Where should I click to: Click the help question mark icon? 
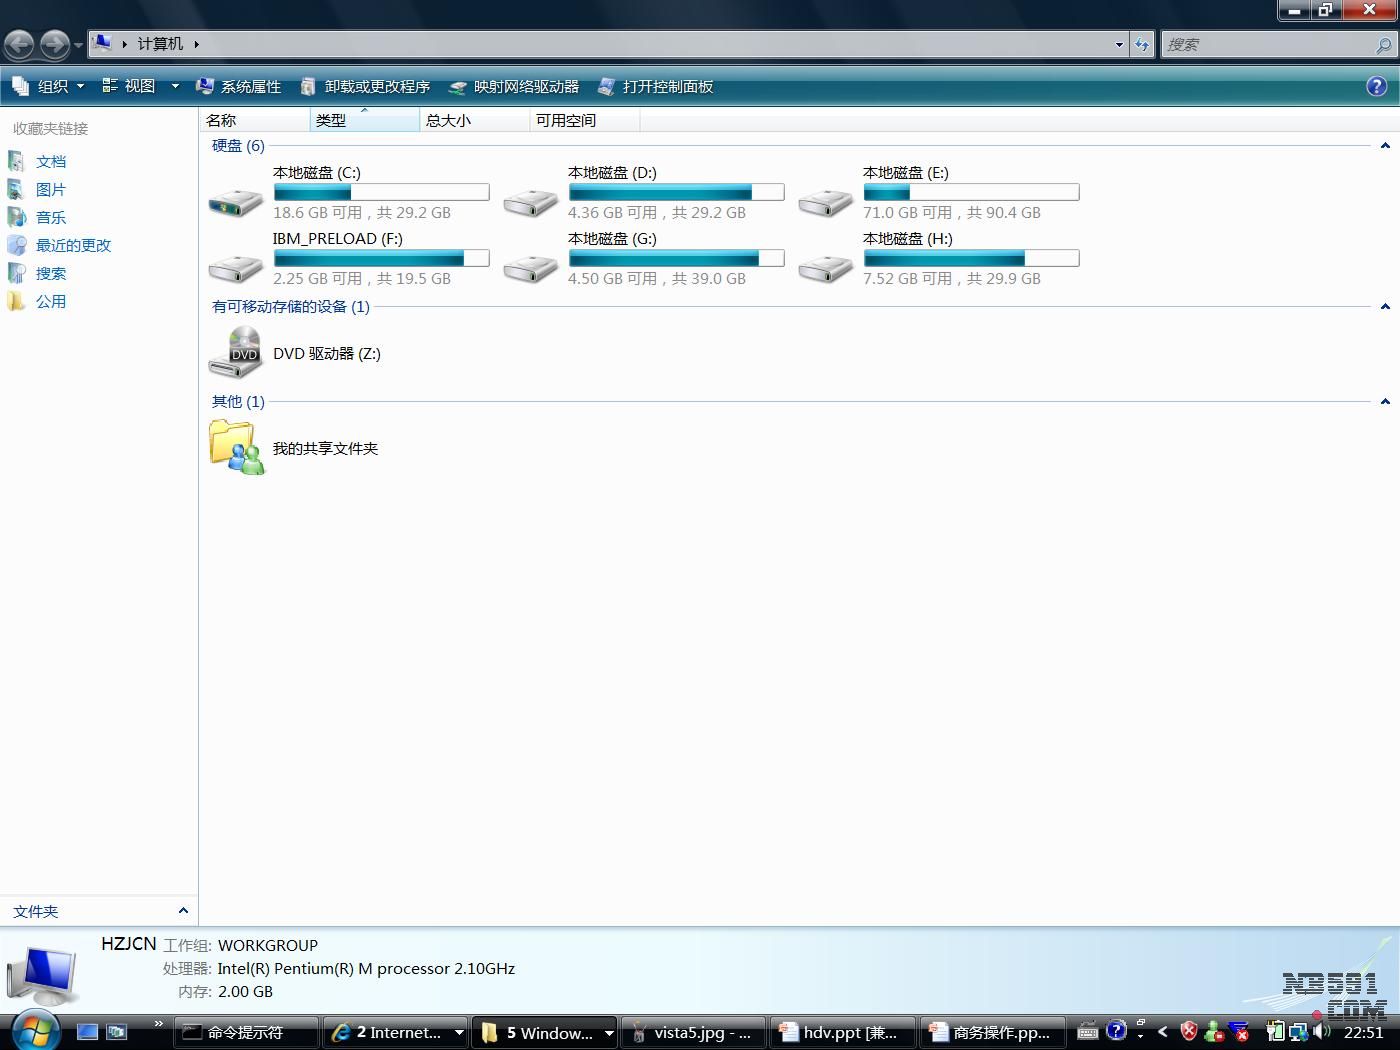pyautogui.click(x=1376, y=87)
